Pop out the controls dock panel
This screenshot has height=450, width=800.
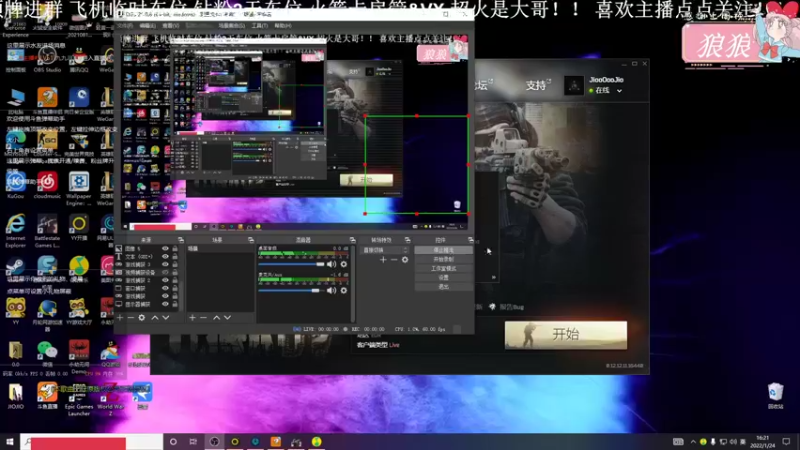[x=470, y=240]
